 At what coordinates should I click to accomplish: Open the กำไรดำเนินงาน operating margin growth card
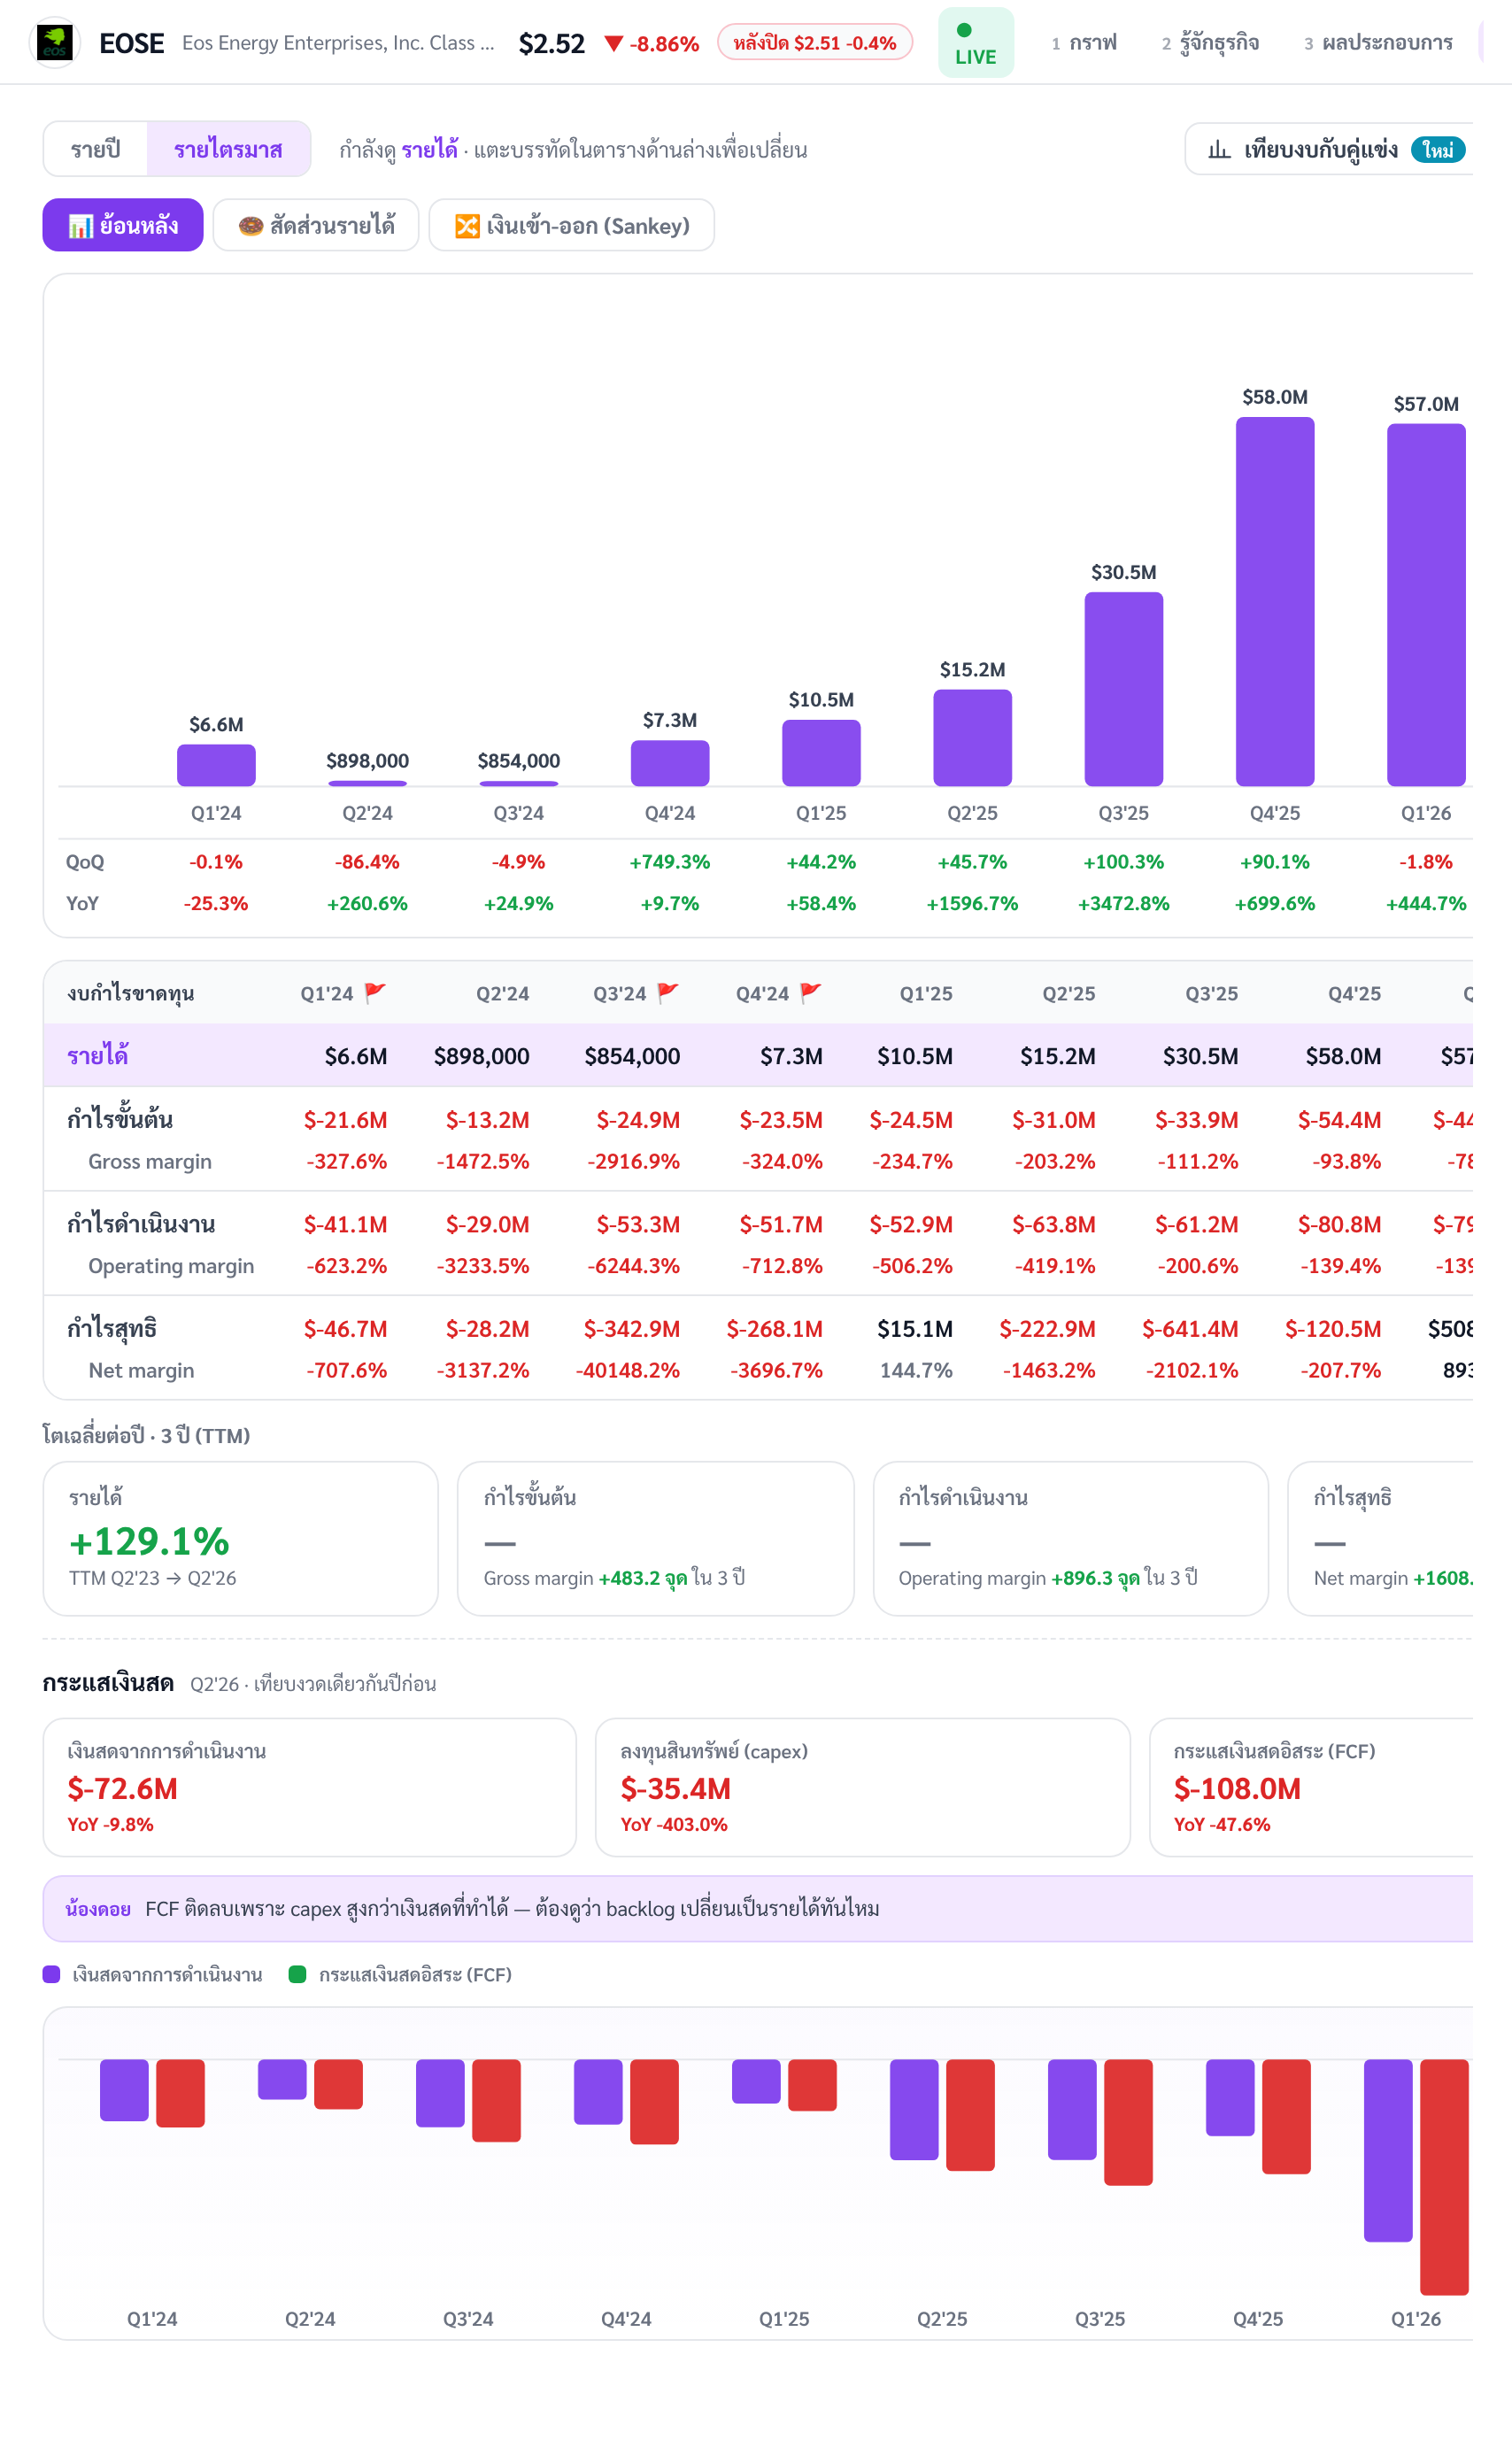click(1071, 1538)
